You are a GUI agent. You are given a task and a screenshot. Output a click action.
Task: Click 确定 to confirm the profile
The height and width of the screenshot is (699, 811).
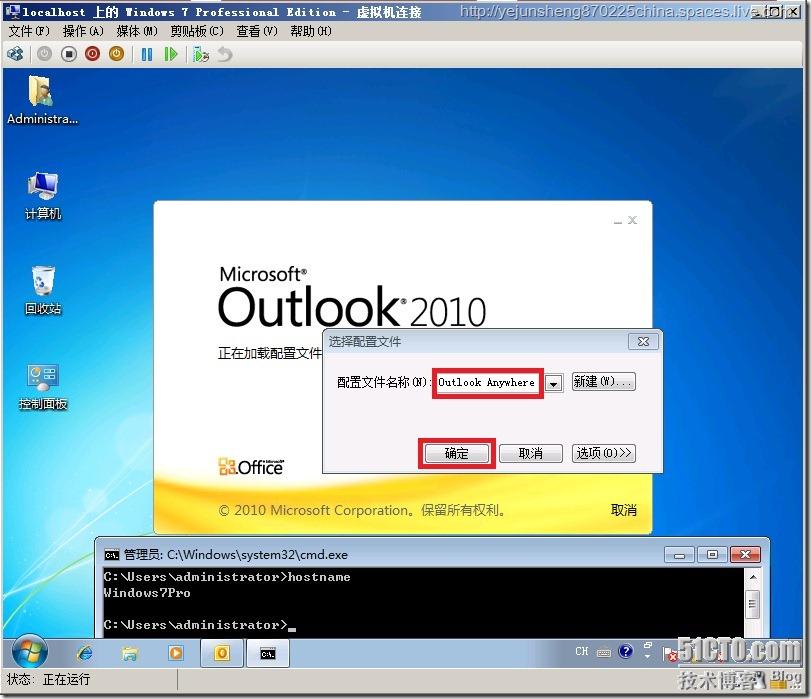tap(455, 453)
